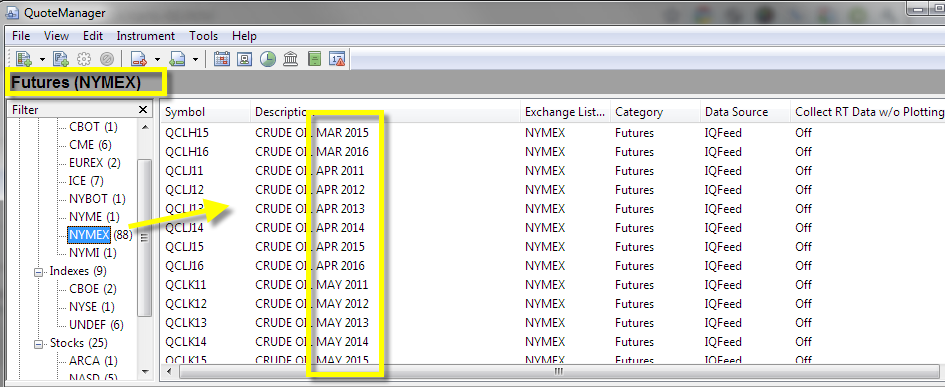The width and height of the screenshot is (945, 387).
Task: Click the add custom futures icon
Action: pyautogui.click(x=60, y=58)
